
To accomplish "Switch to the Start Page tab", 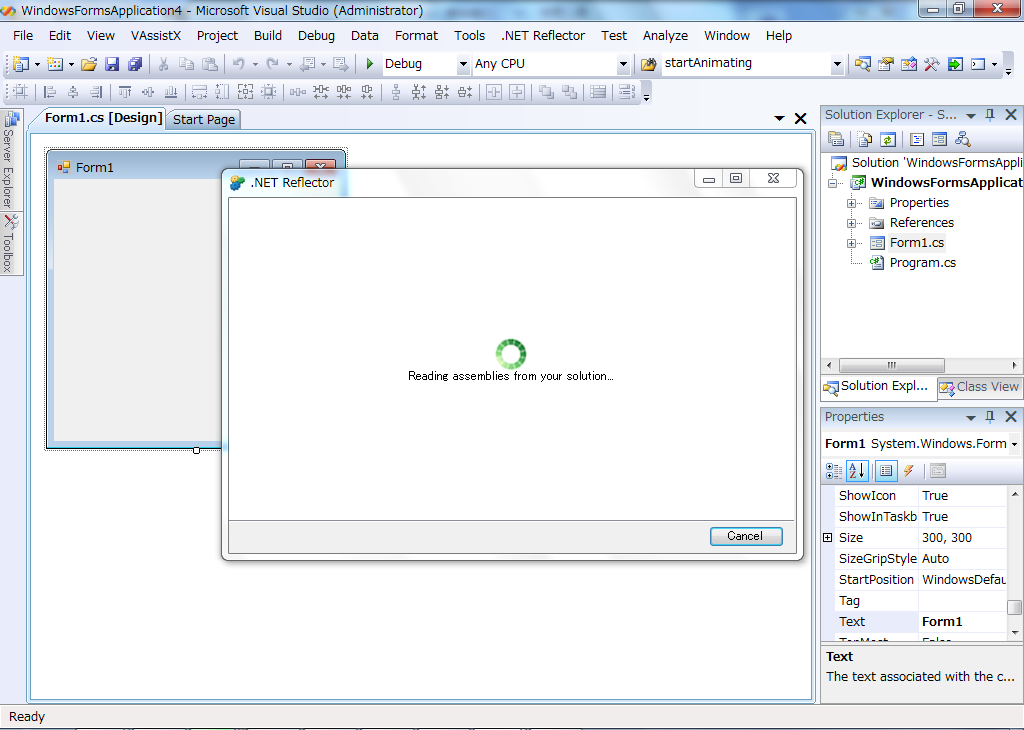I will click(x=203, y=119).
